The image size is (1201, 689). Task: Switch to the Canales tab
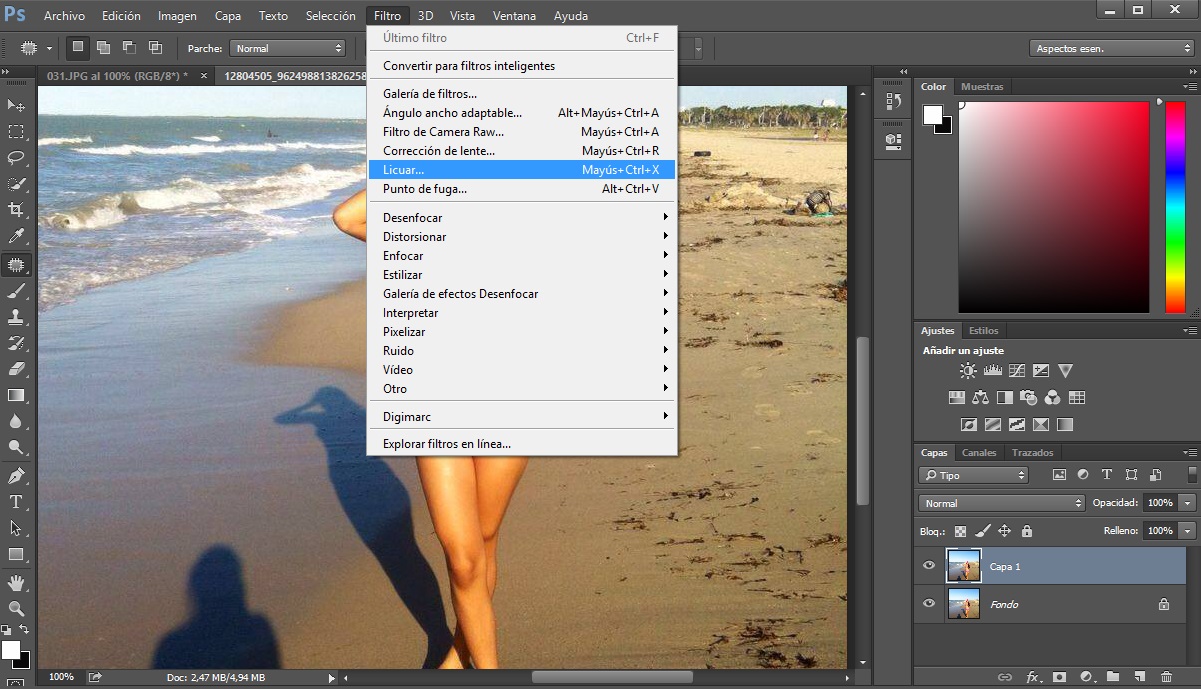click(979, 453)
